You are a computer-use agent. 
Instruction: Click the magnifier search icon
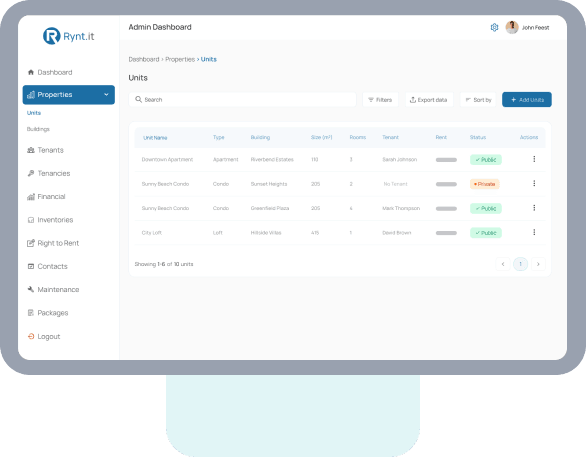[x=138, y=99]
